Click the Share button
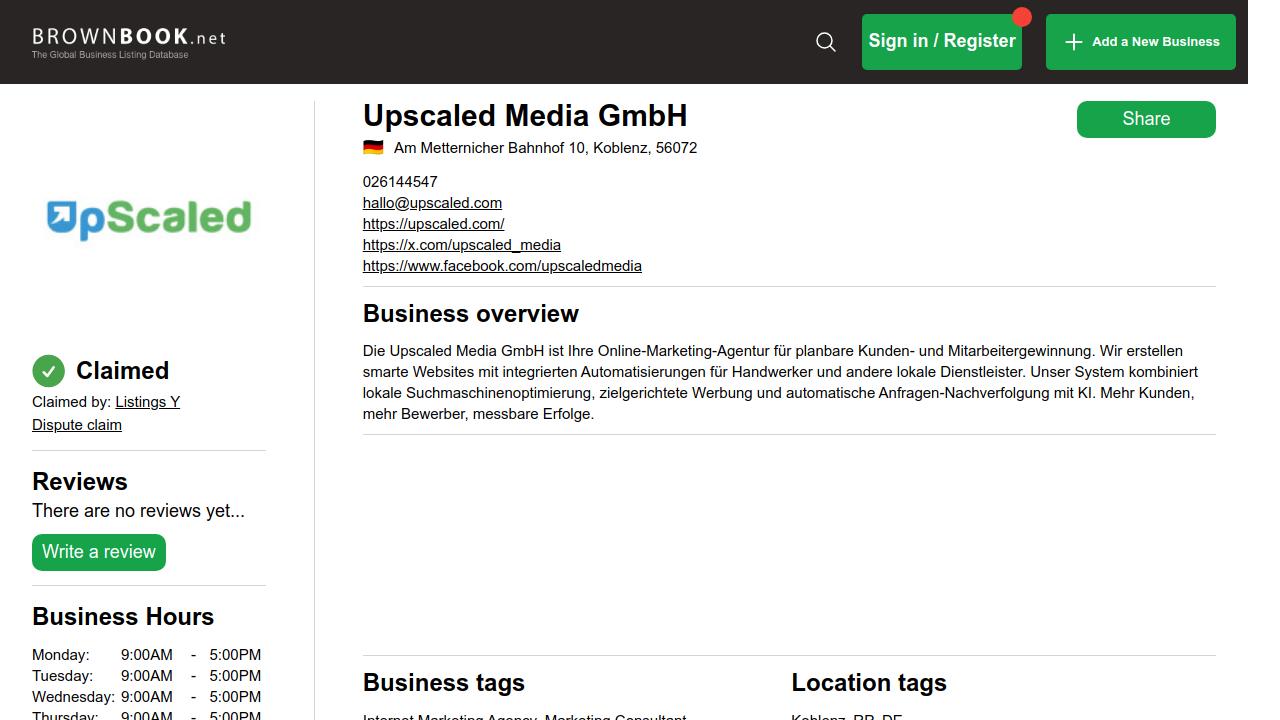 coord(1146,119)
